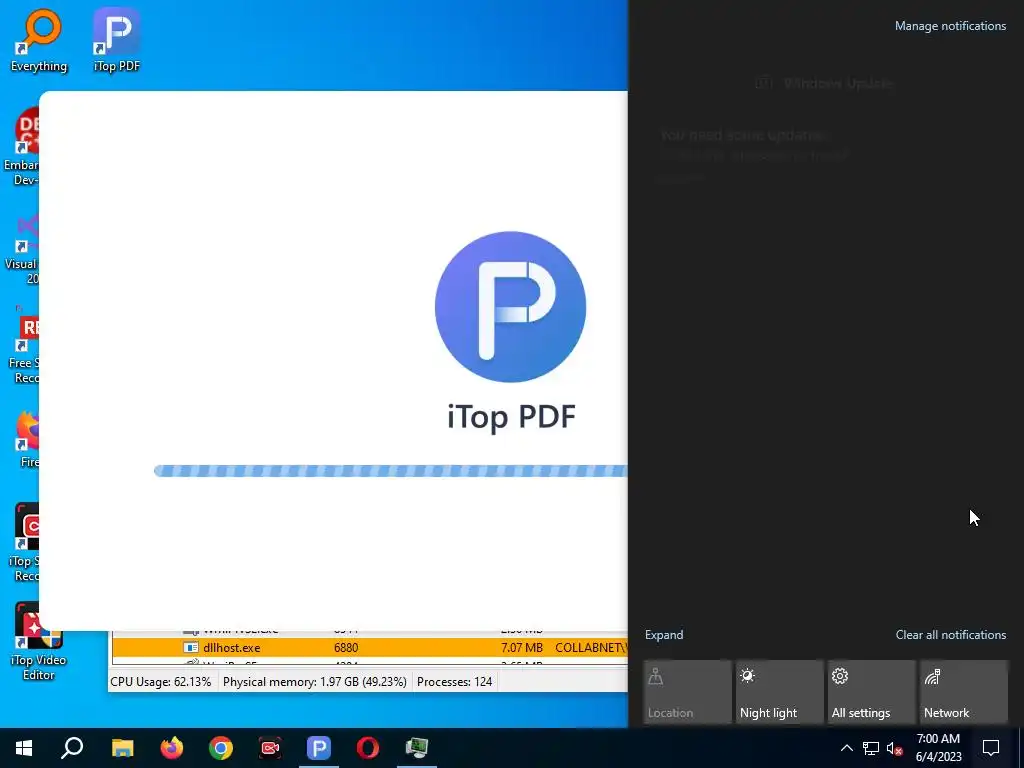The image size is (1024, 768).
Task: Open taskbar Search magnifier
Action: click(72, 748)
